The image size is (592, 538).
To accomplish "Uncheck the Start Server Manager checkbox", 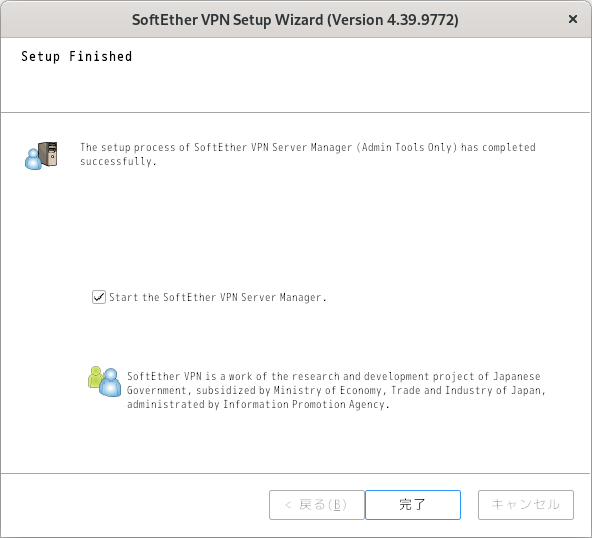I will coord(99,297).
